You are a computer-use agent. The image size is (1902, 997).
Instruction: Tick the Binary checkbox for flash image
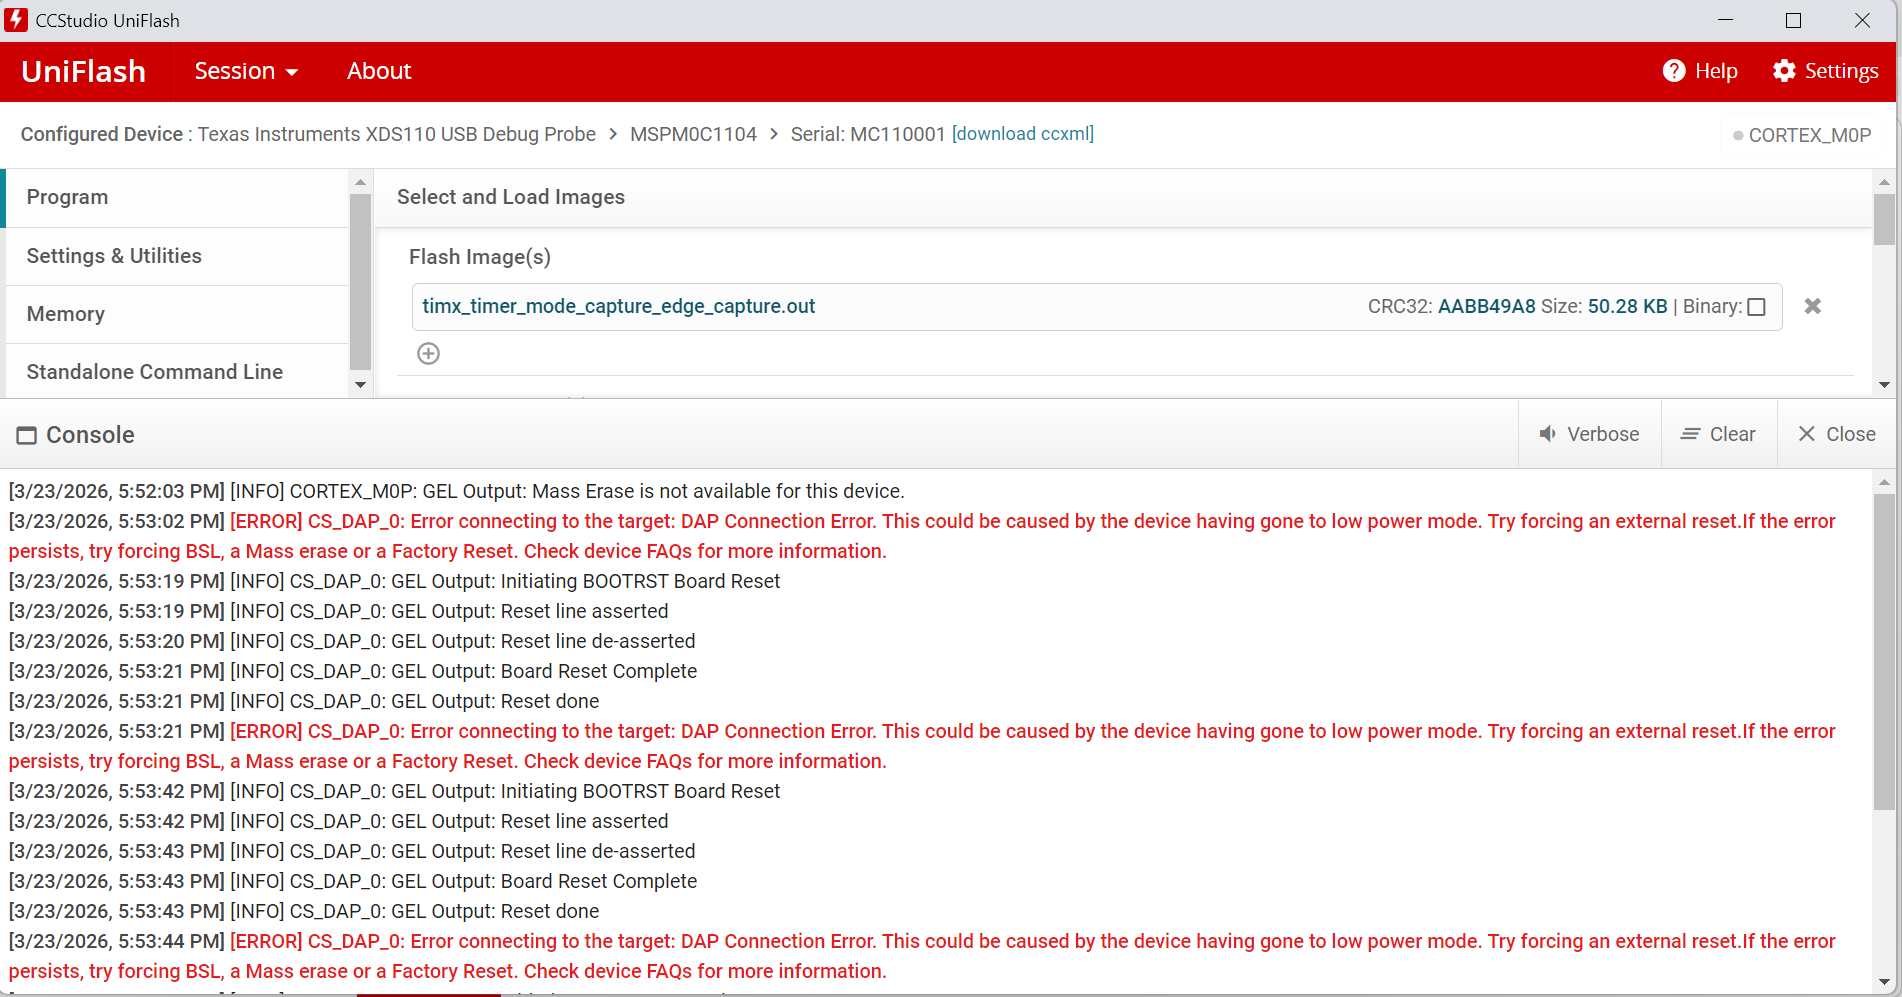[1756, 307]
